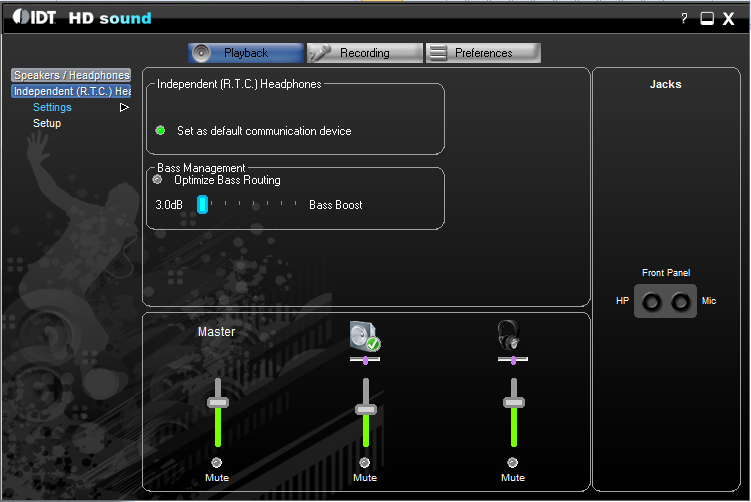Click the IDT logo in title bar

click(34, 18)
